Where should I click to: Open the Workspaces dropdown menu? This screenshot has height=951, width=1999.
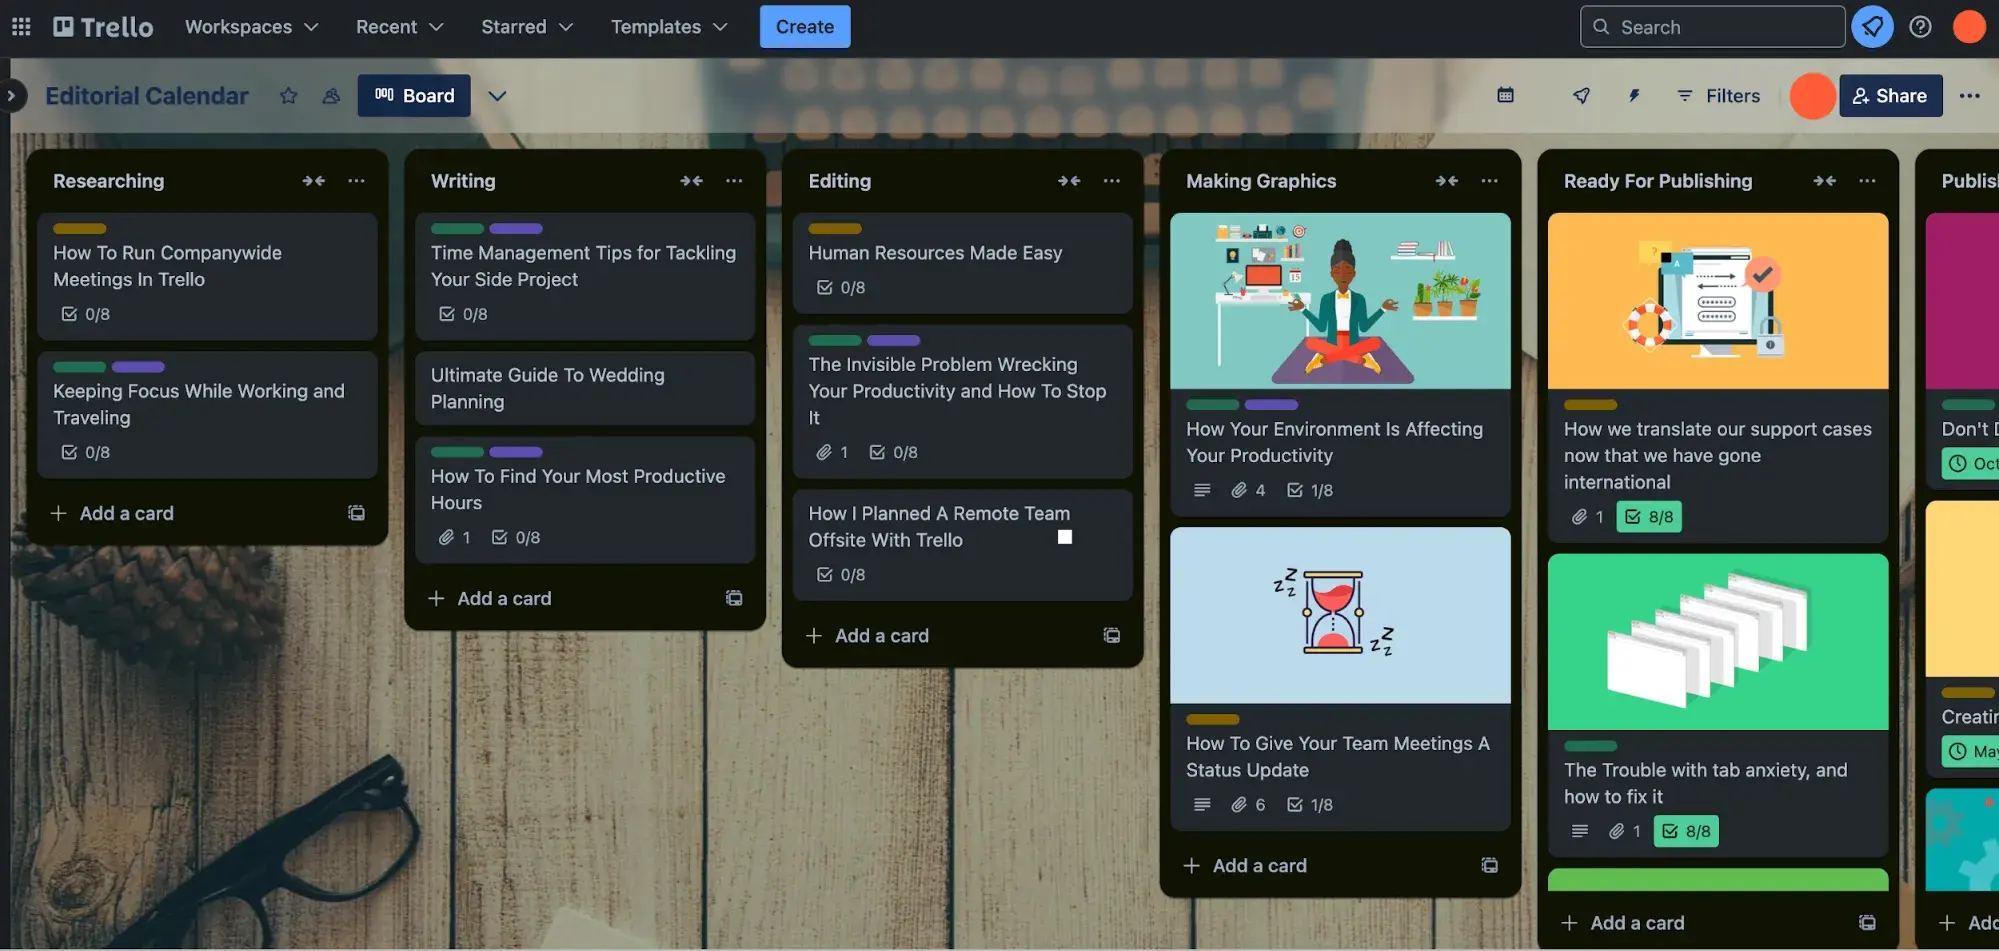[252, 27]
